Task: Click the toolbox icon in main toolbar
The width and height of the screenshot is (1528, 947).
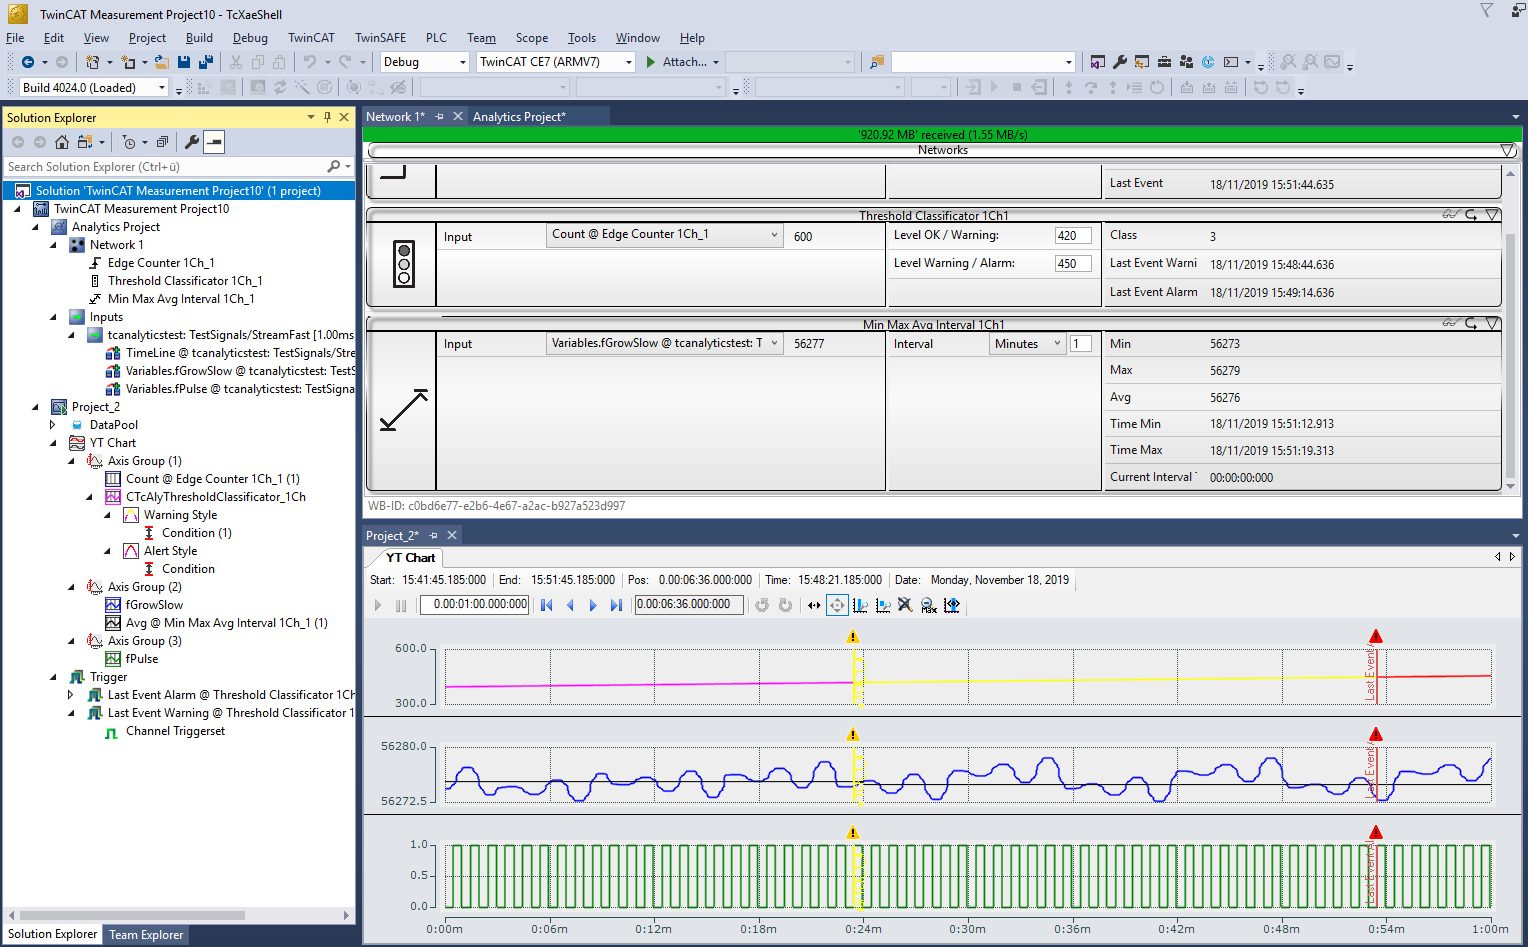Action: point(1164,62)
